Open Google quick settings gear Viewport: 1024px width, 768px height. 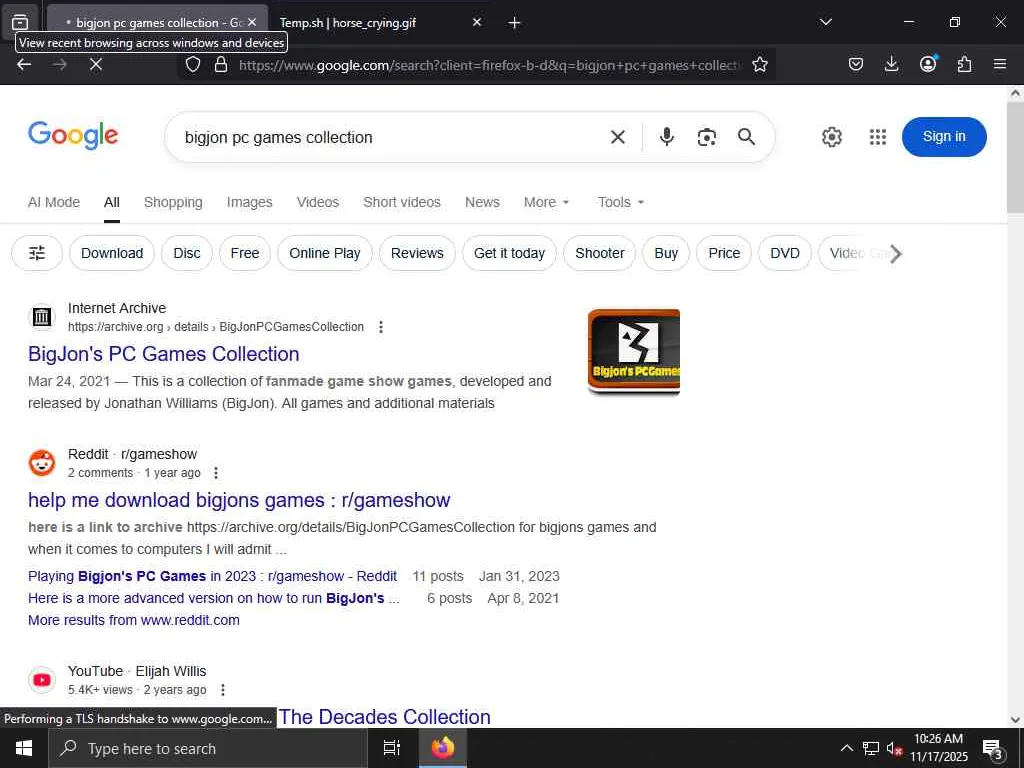pos(831,137)
